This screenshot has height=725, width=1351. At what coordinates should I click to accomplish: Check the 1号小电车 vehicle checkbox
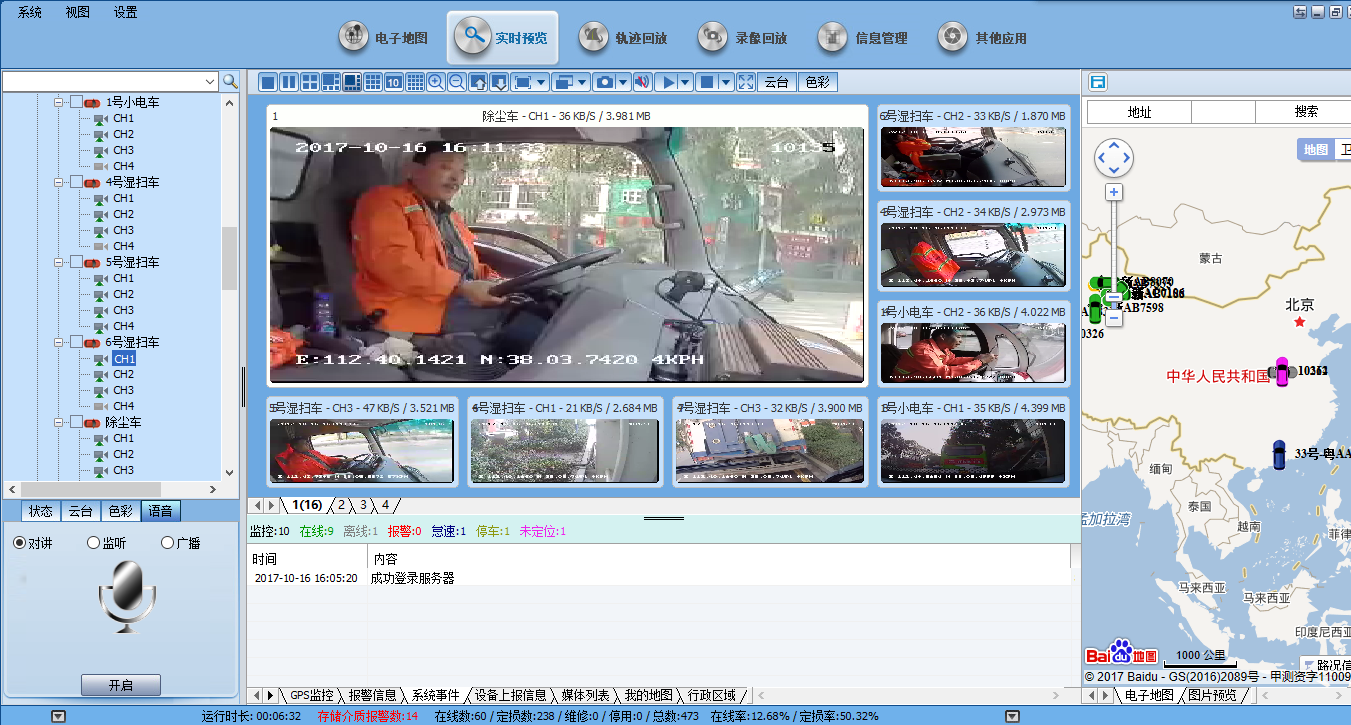[x=76, y=102]
